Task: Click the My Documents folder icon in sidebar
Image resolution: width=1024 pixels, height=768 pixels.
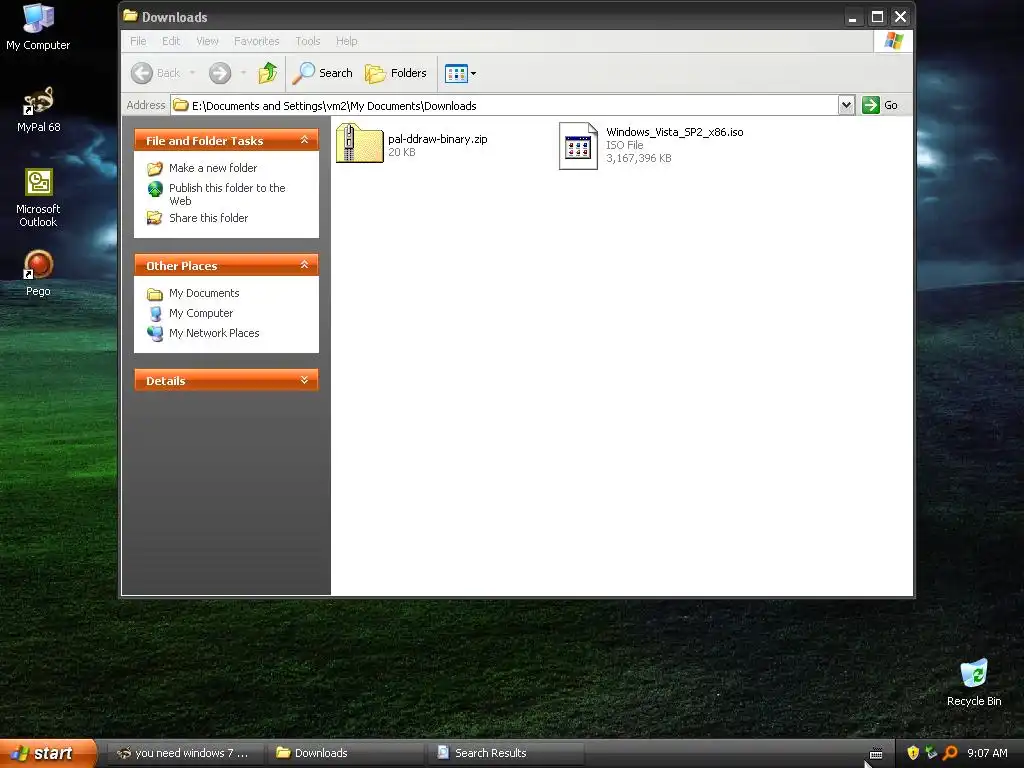Action: (x=155, y=294)
